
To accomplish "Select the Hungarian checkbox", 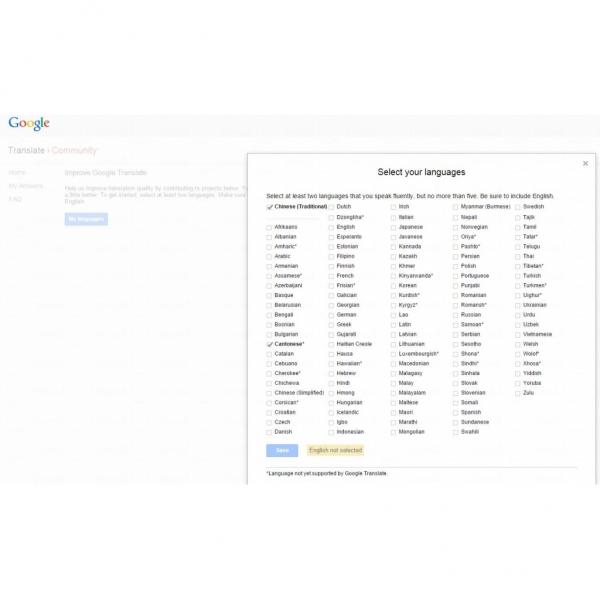I will tap(331, 403).
